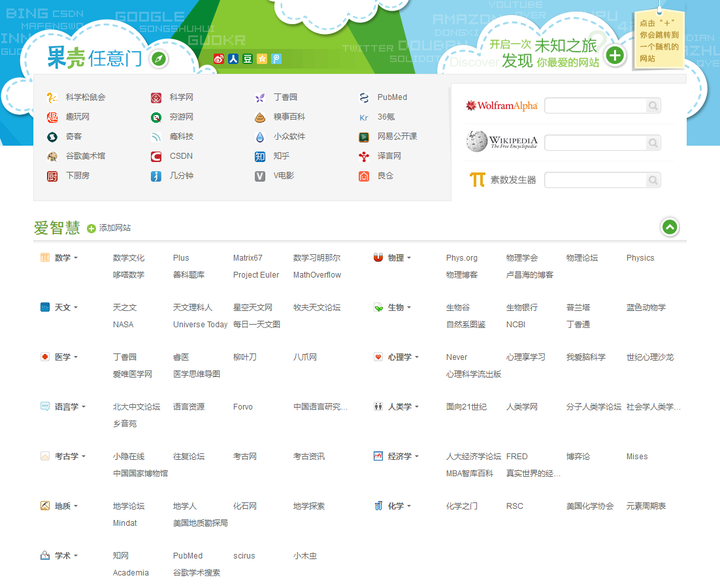Focus the 素数发生器 input box

click(595, 180)
